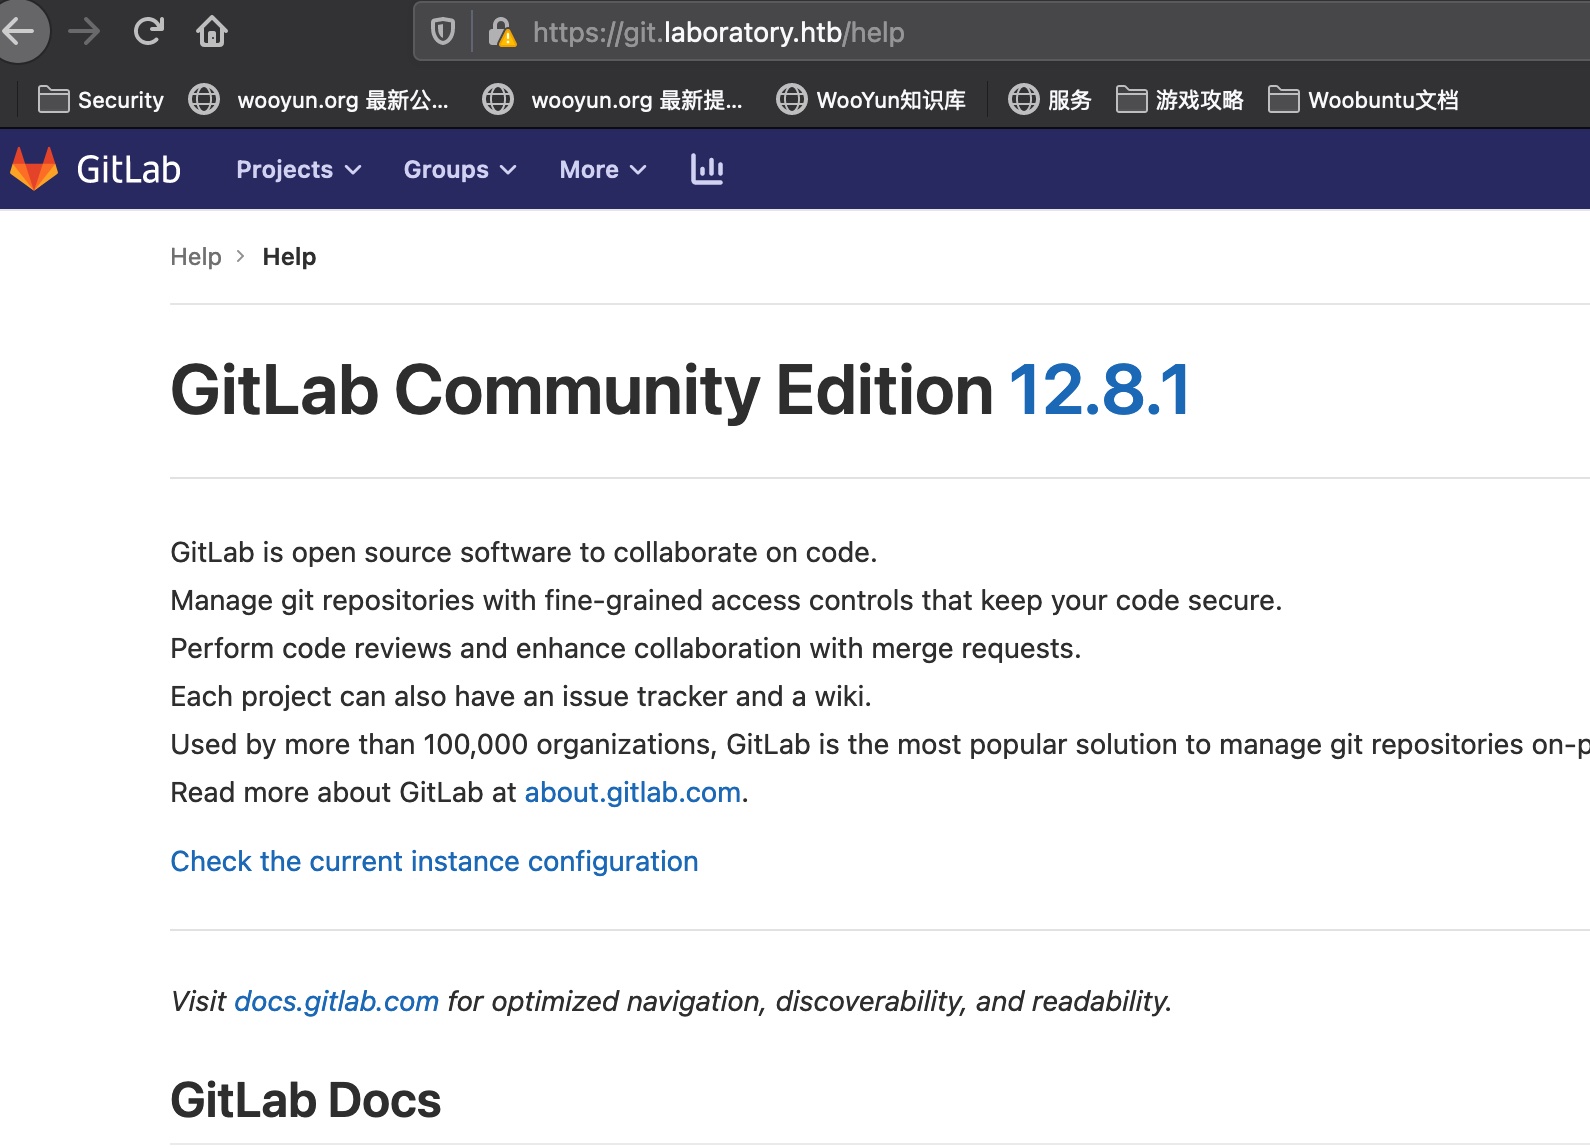Open wooyun.org 最新提 bookmark
Screen dimensions: 1590x1148
click(613, 100)
